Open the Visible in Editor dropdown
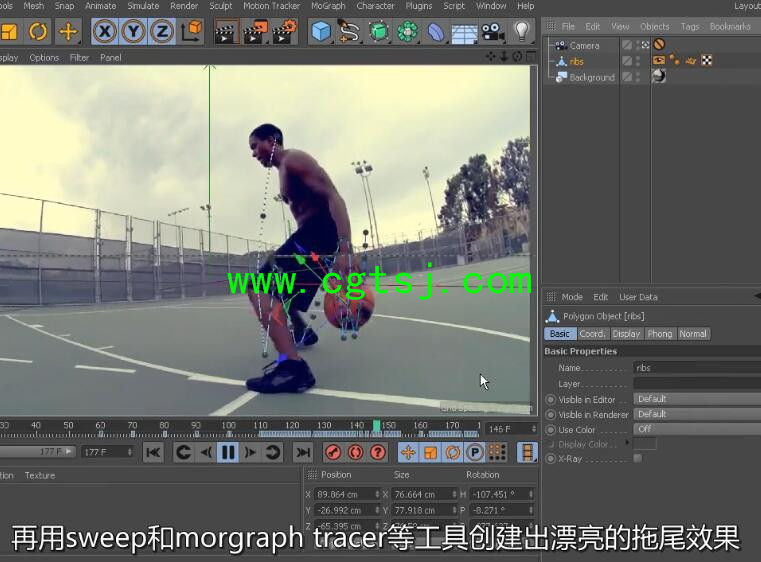761x562 pixels. coord(697,399)
